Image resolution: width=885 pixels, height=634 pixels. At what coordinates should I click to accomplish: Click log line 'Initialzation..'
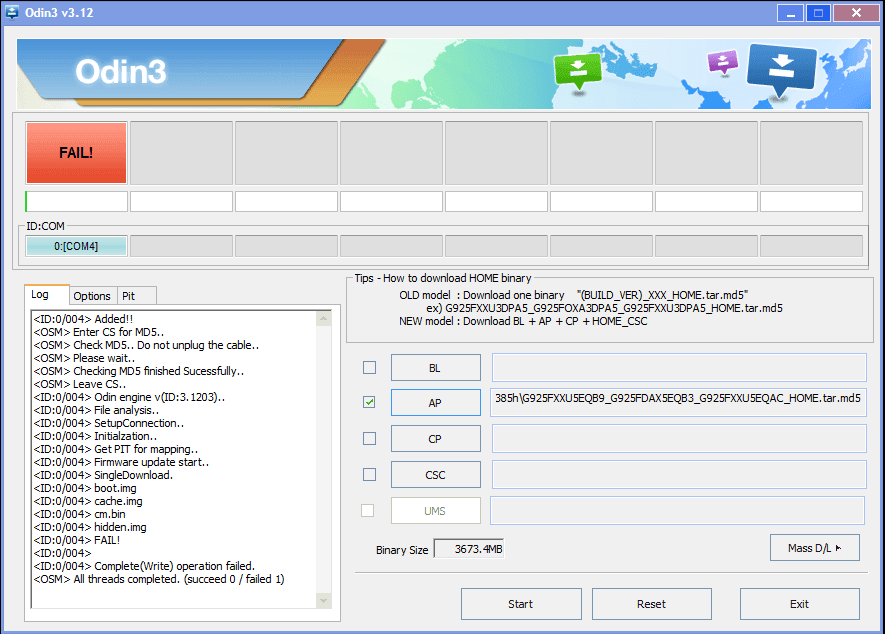[95, 436]
